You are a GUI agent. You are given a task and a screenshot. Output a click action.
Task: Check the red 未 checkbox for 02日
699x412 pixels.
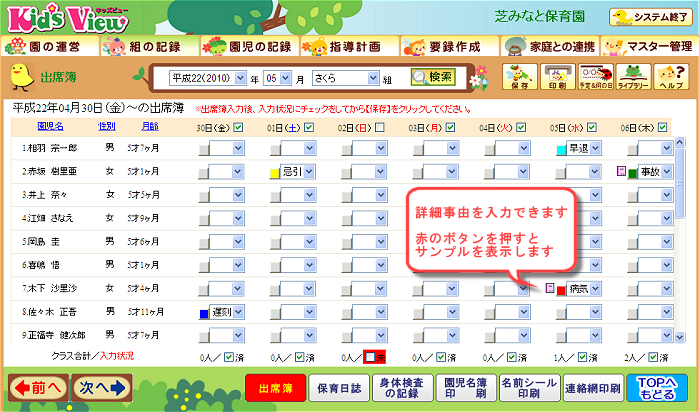tap(370, 355)
